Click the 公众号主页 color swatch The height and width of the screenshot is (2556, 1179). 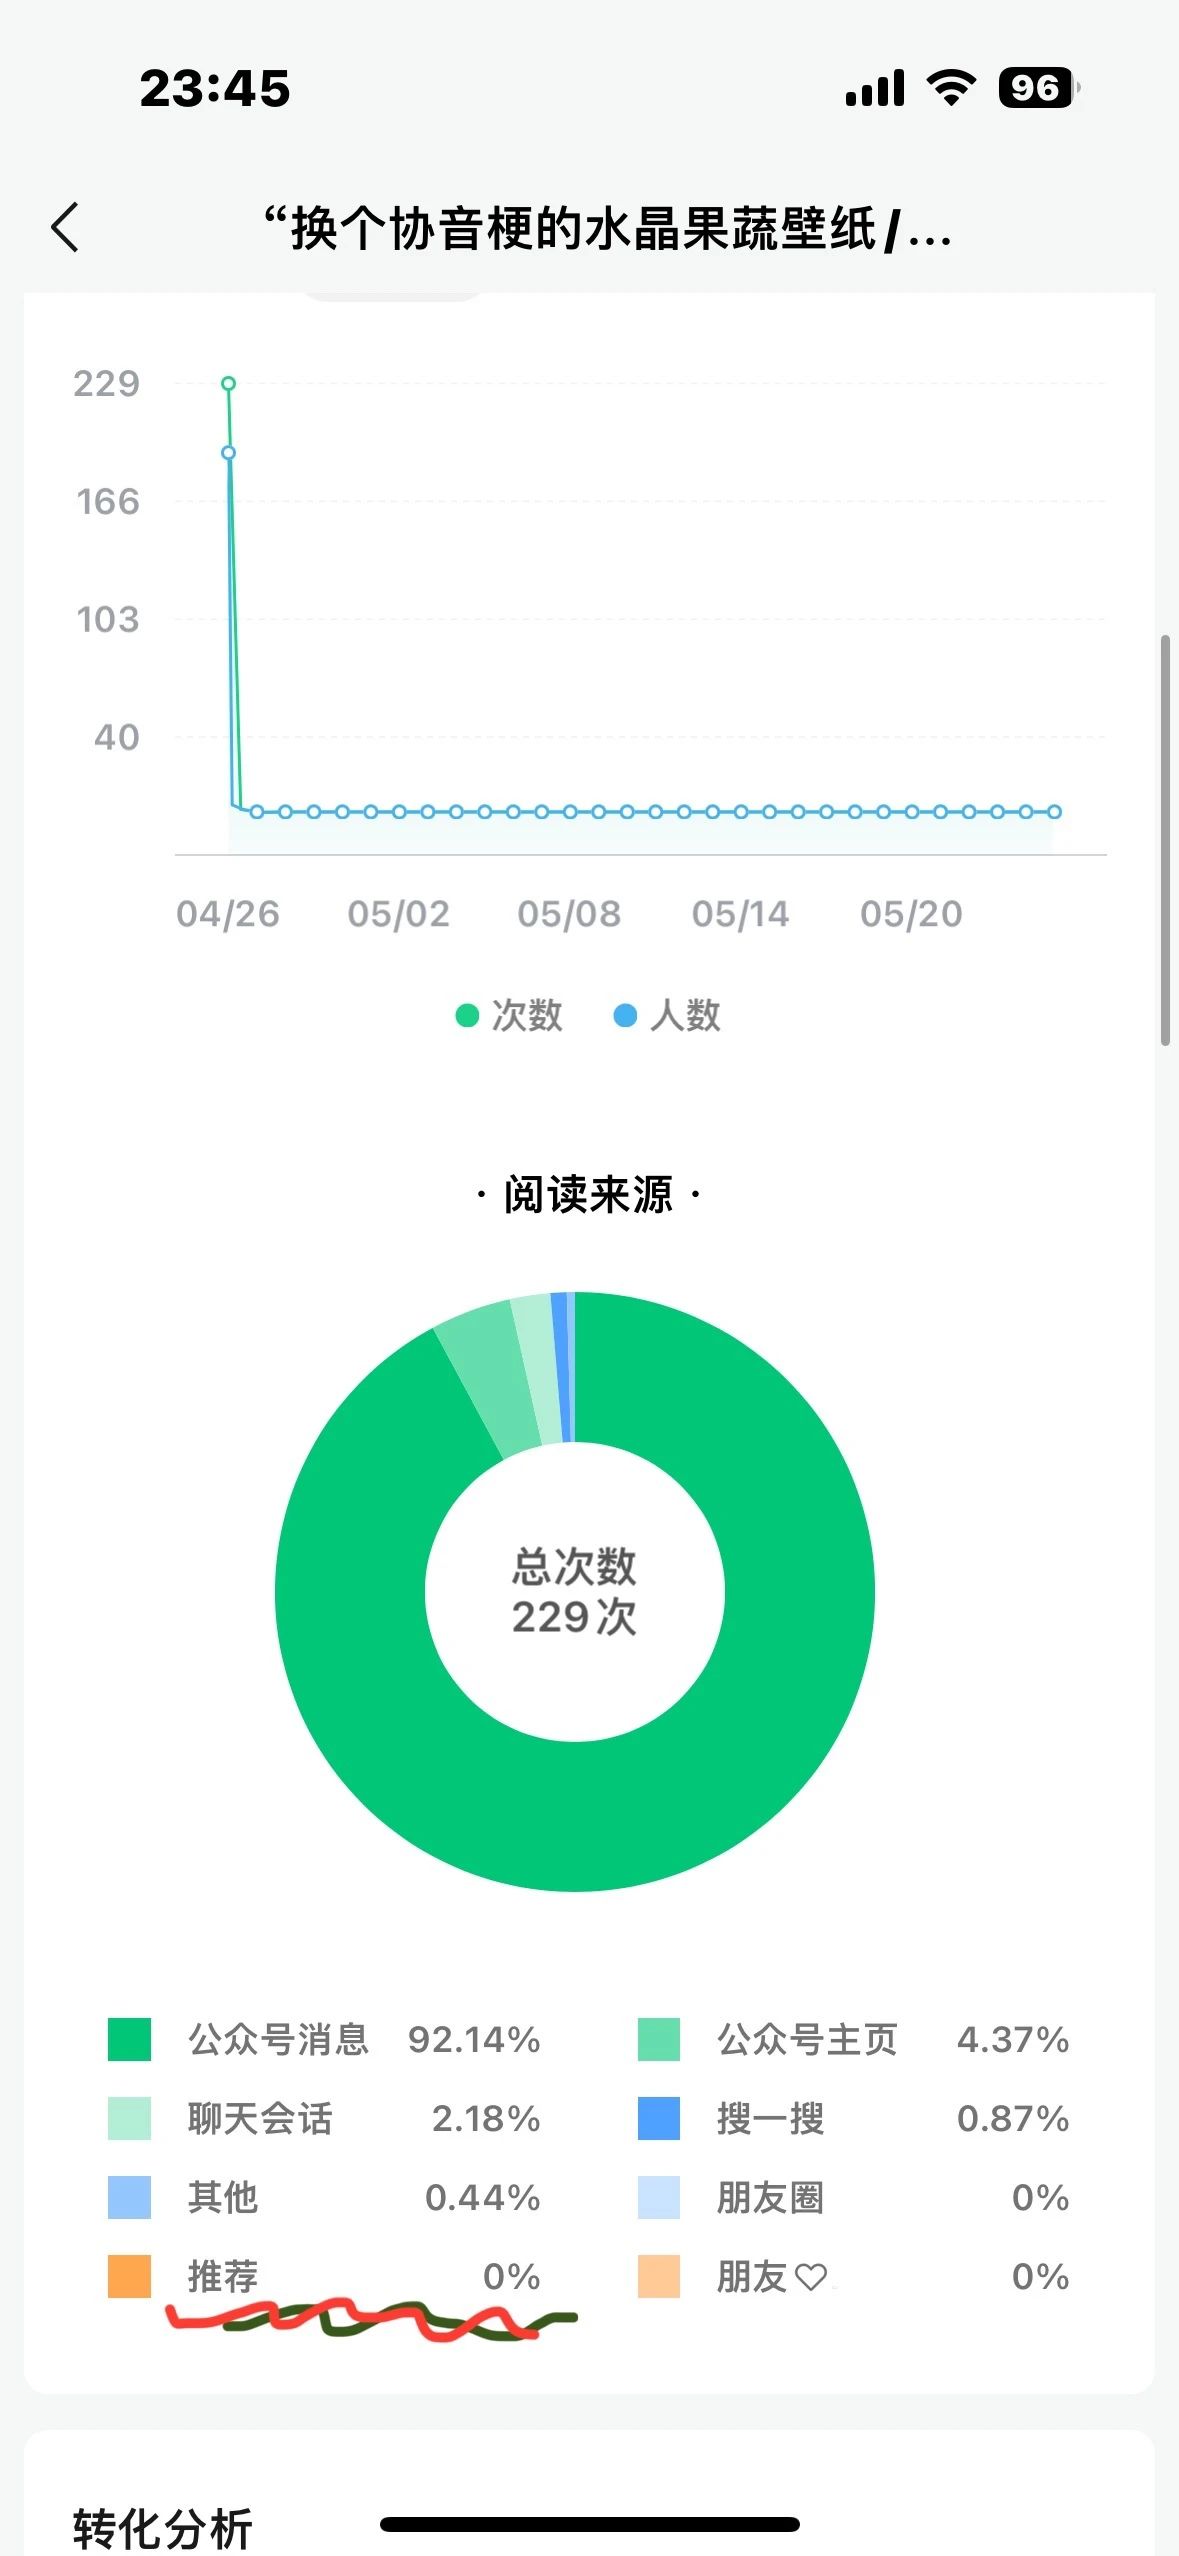coord(658,2039)
